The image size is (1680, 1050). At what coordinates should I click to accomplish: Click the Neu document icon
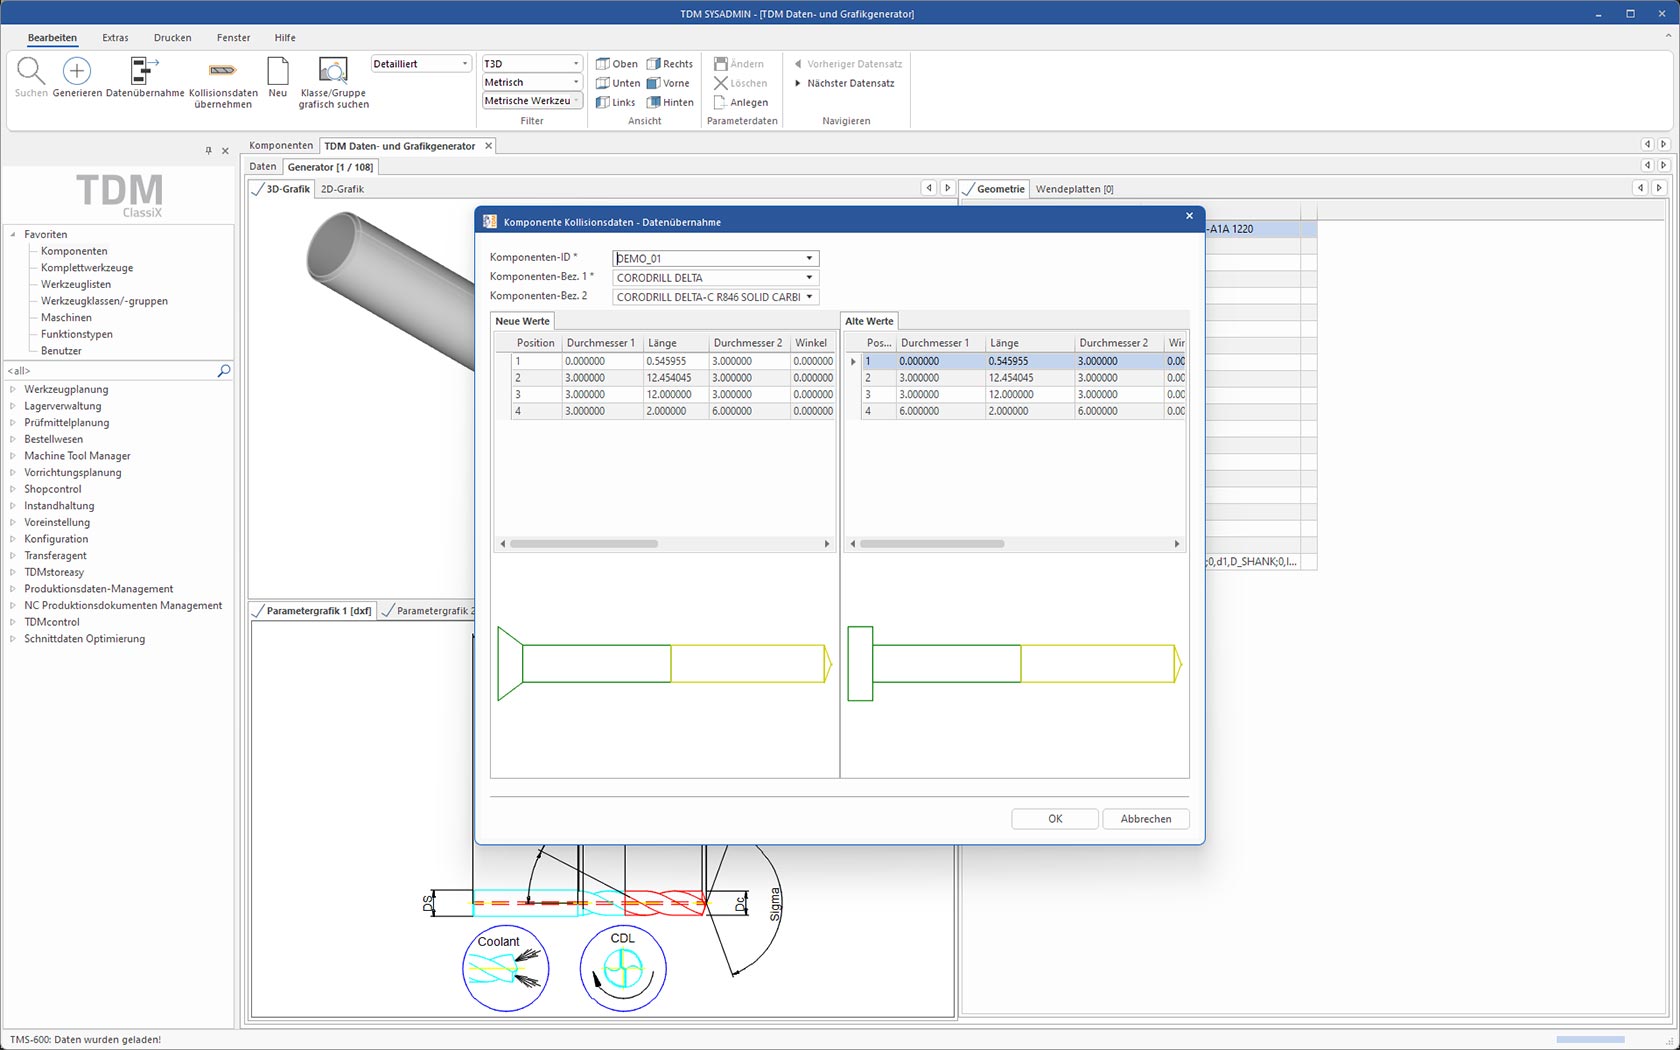point(278,71)
